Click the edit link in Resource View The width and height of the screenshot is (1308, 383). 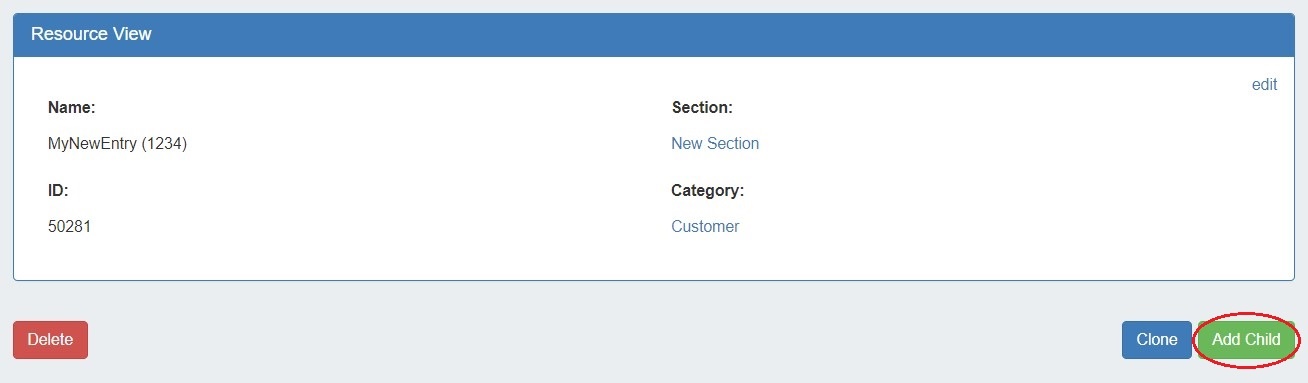(x=1264, y=85)
